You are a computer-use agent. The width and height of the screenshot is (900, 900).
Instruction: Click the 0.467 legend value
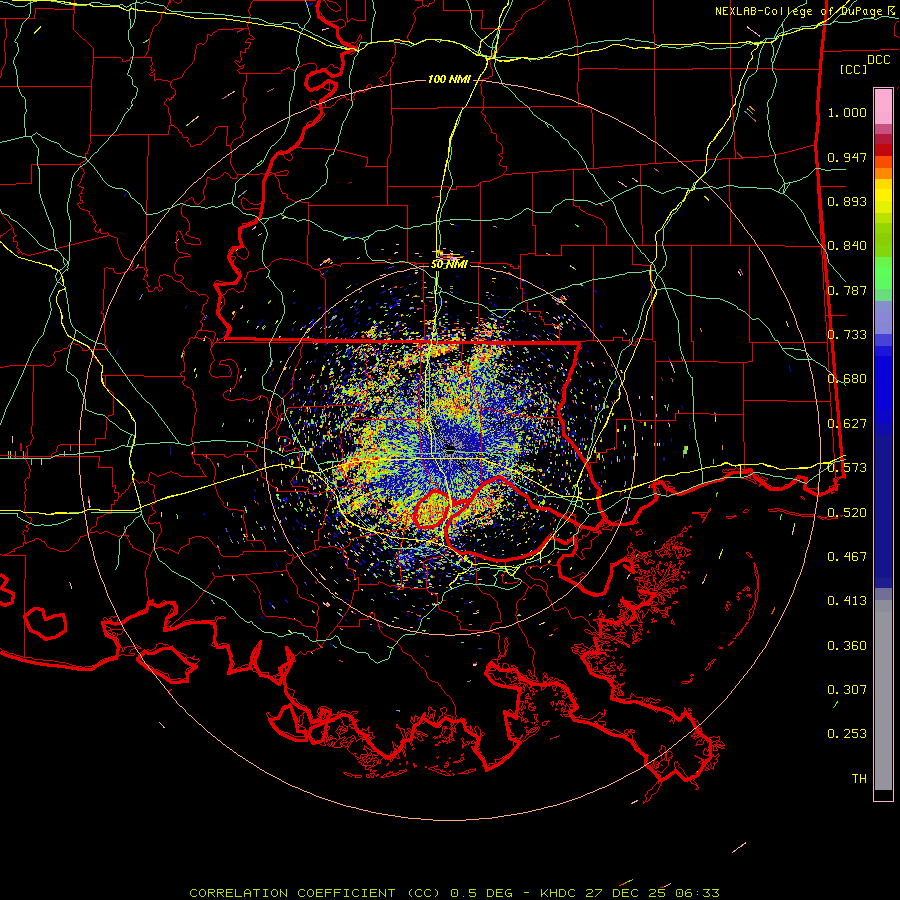847,556
